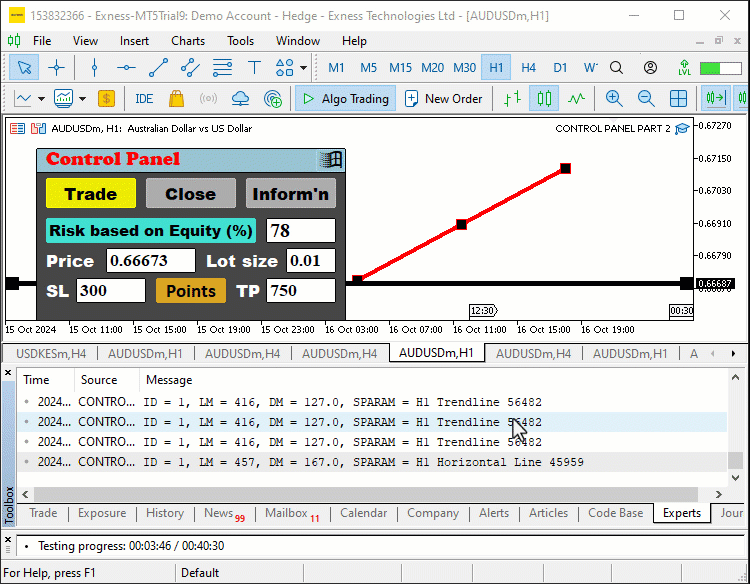The image size is (750, 584).
Task: Zoom in on the chart
Action: [614, 99]
